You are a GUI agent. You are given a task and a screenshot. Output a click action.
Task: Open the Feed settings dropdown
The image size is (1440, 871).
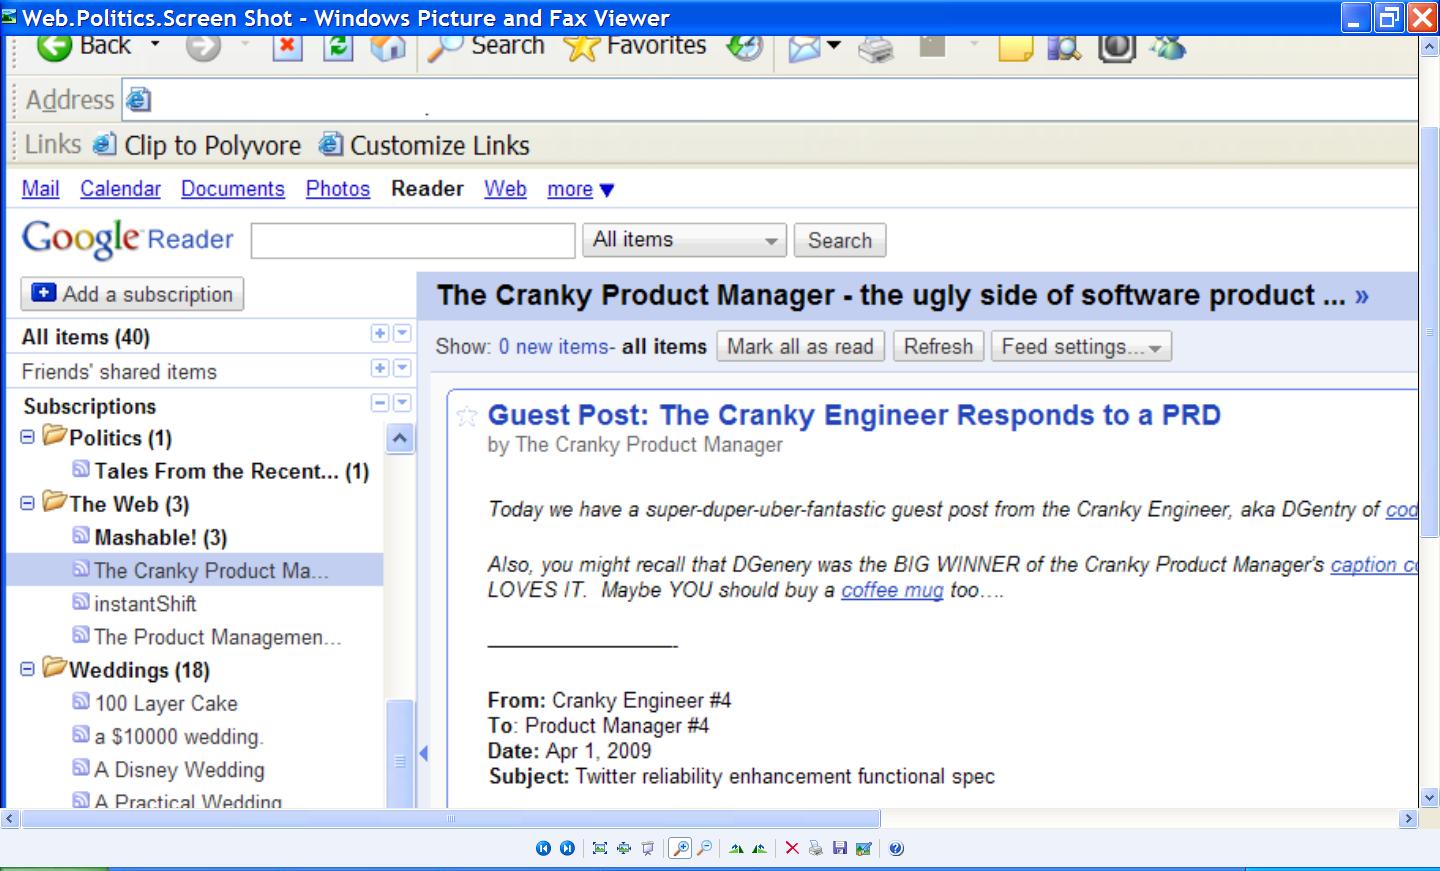(1081, 347)
